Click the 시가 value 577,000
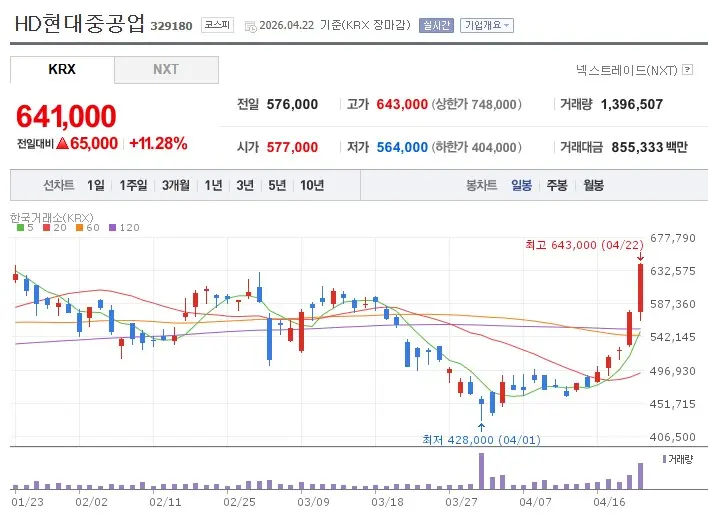The image size is (708, 518). point(292,147)
